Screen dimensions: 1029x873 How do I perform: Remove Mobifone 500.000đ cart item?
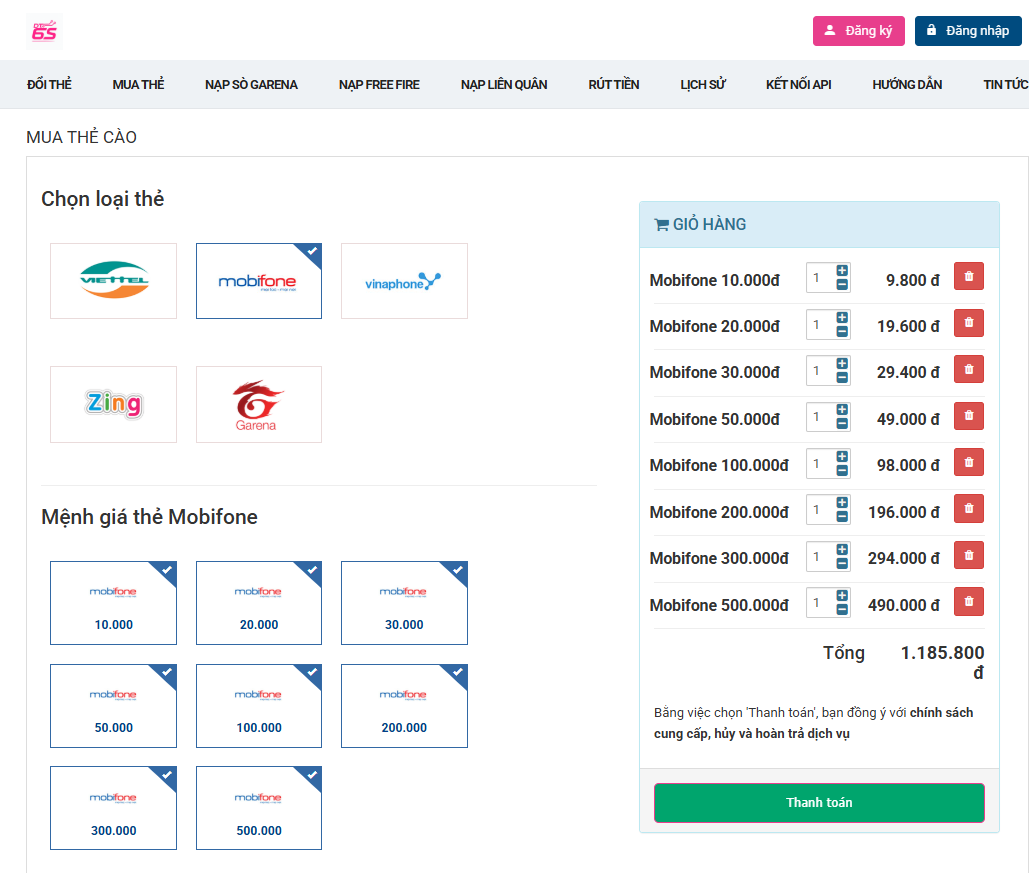click(x=968, y=602)
